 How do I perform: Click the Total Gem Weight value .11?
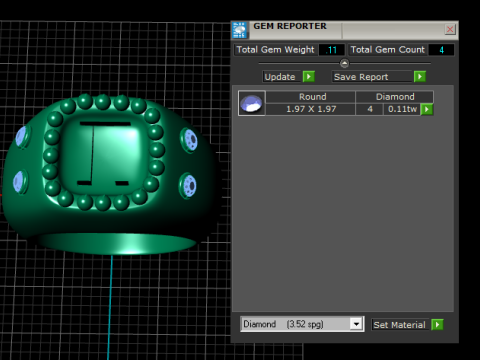(331, 50)
